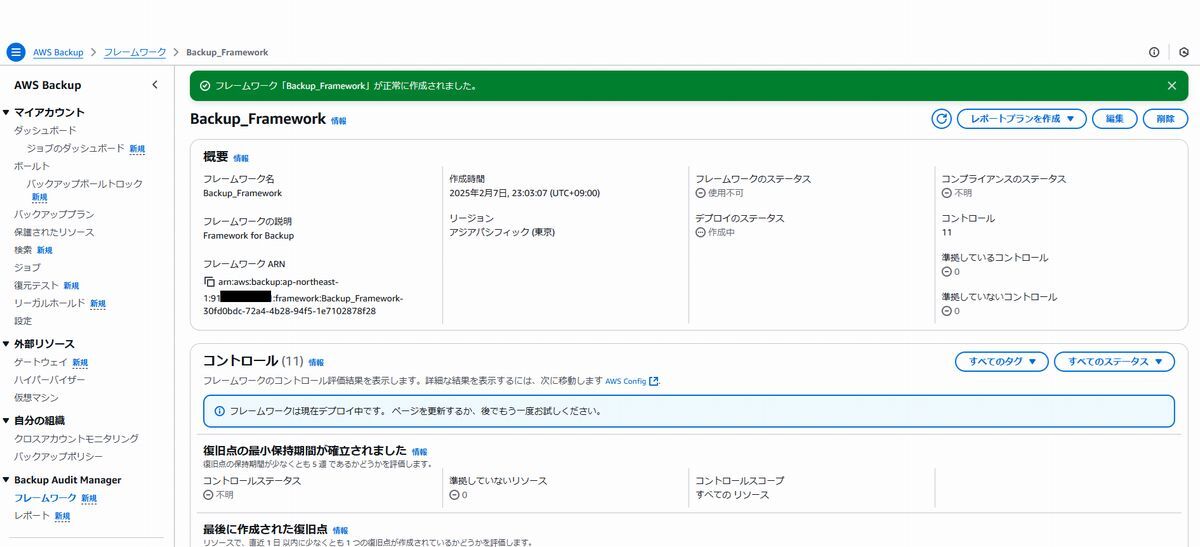Collapse the AWS Backup side navigation arrow
The image size is (1200, 547).
pyautogui.click(x=155, y=85)
